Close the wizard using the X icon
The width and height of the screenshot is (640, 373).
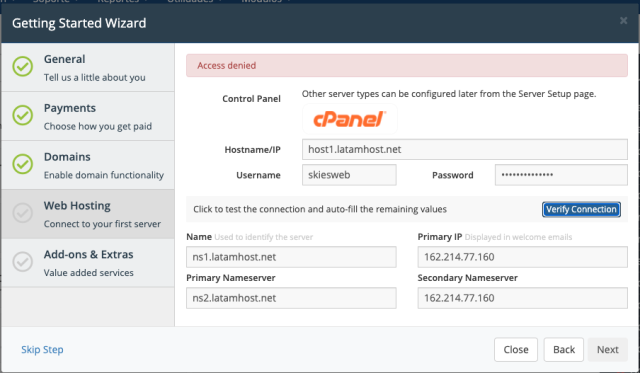623,20
